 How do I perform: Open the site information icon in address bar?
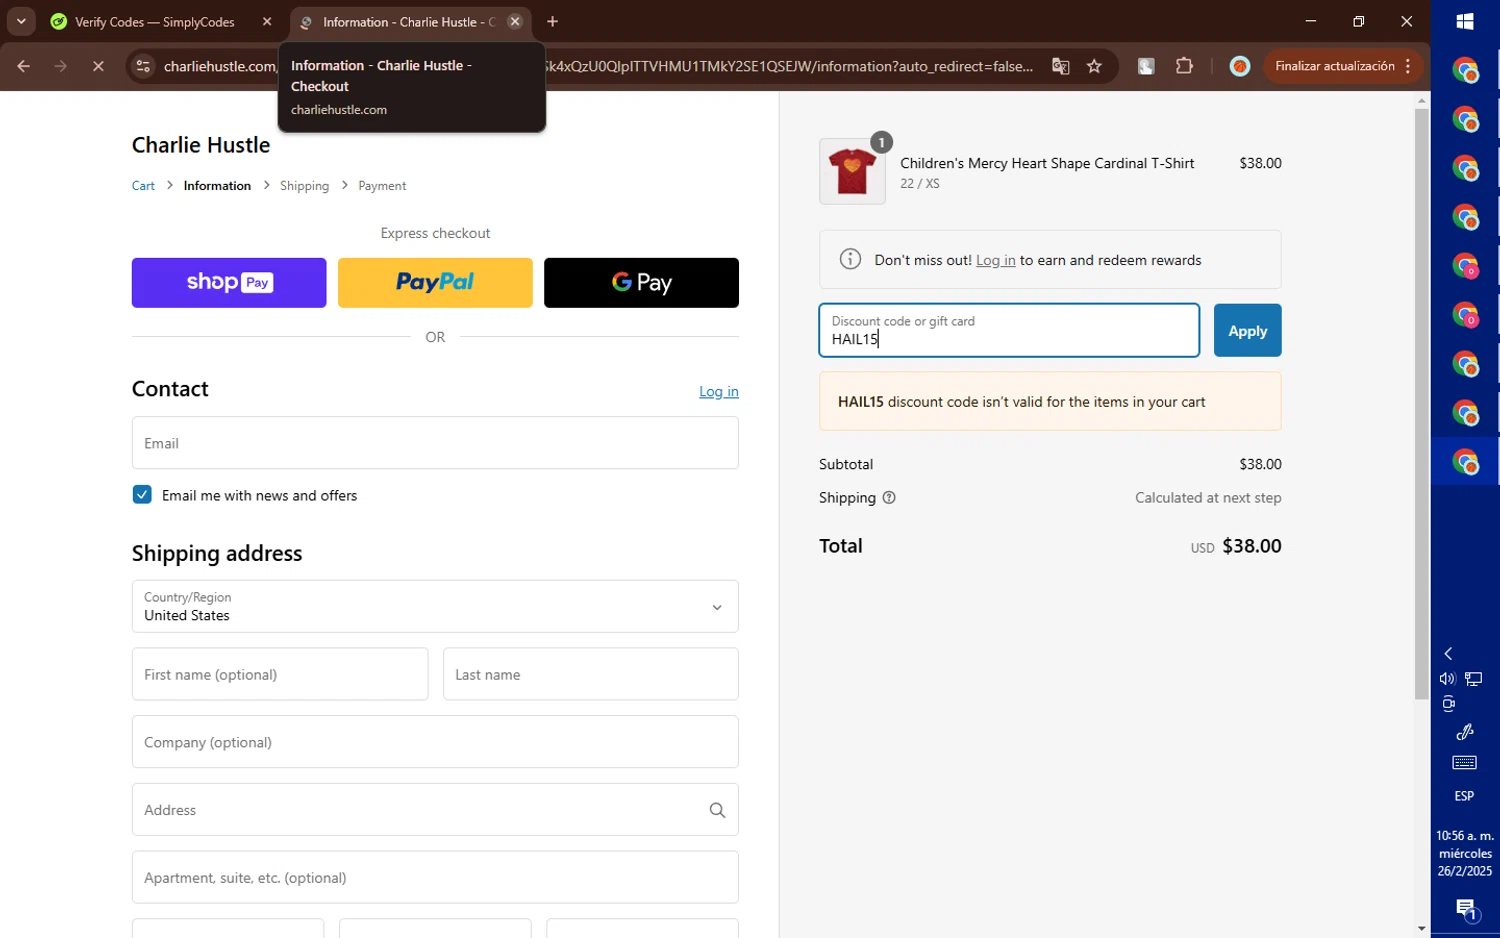143,67
